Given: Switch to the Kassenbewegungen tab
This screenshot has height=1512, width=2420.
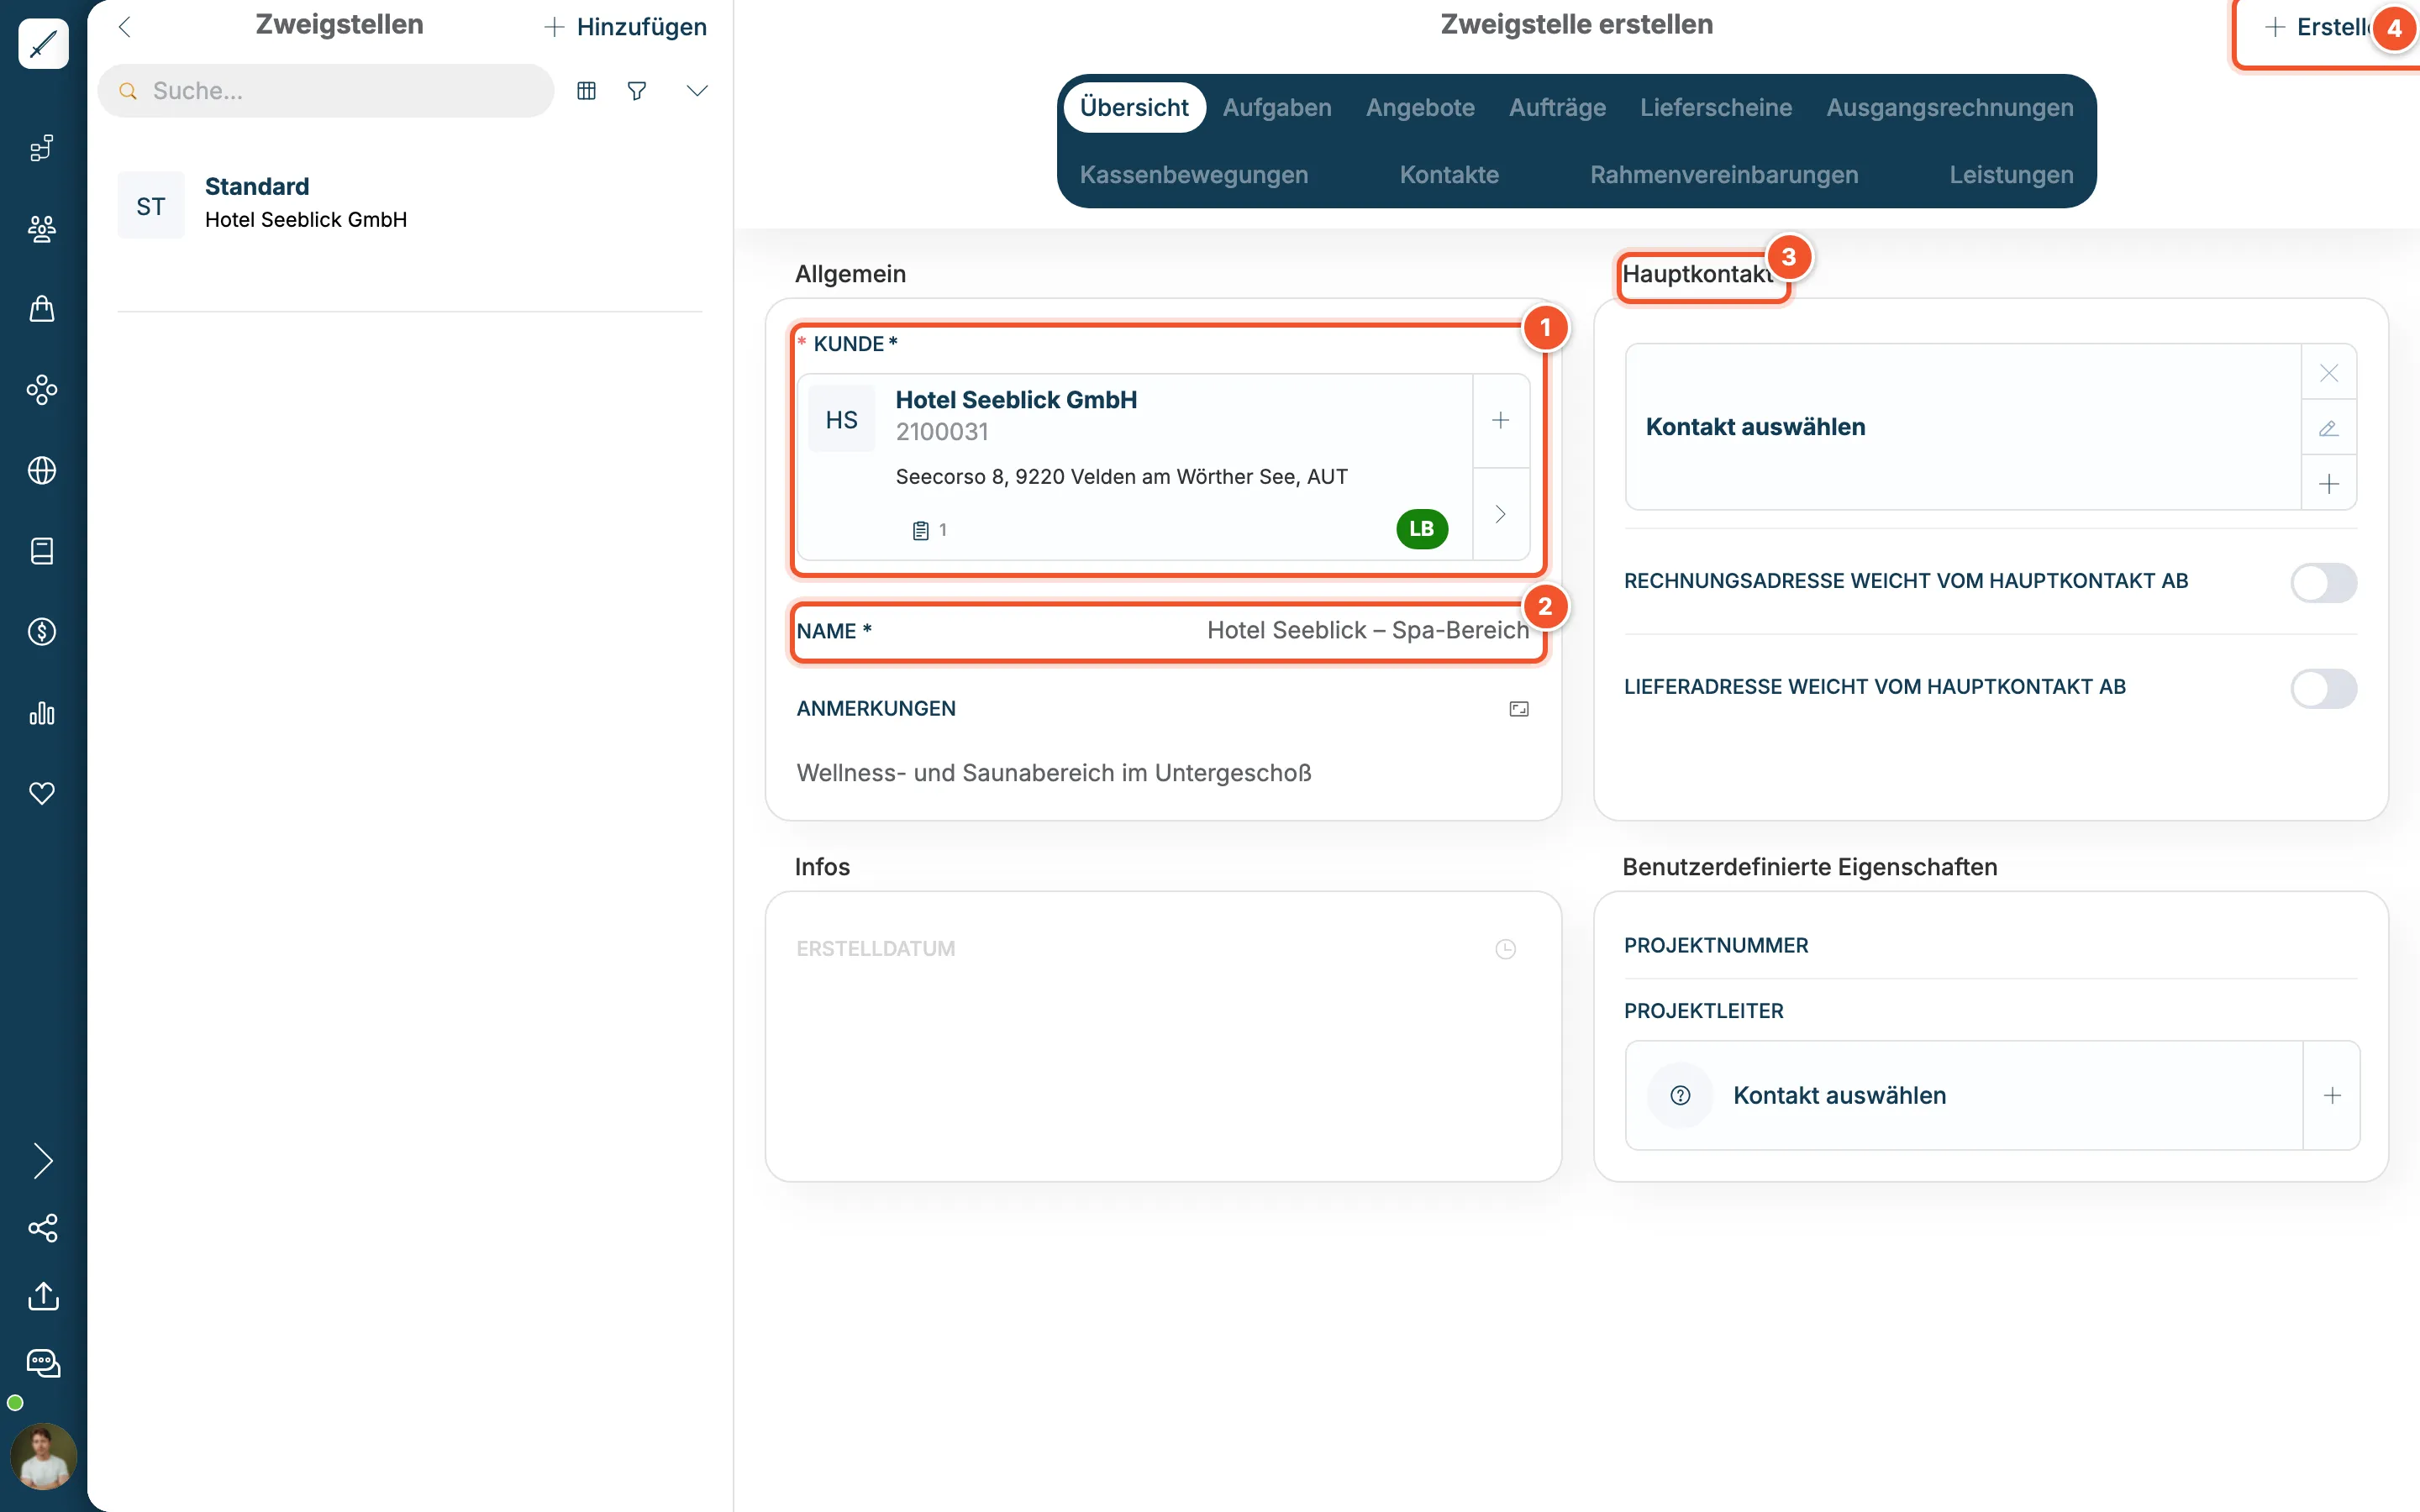Looking at the screenshot, I should 1194,174.
